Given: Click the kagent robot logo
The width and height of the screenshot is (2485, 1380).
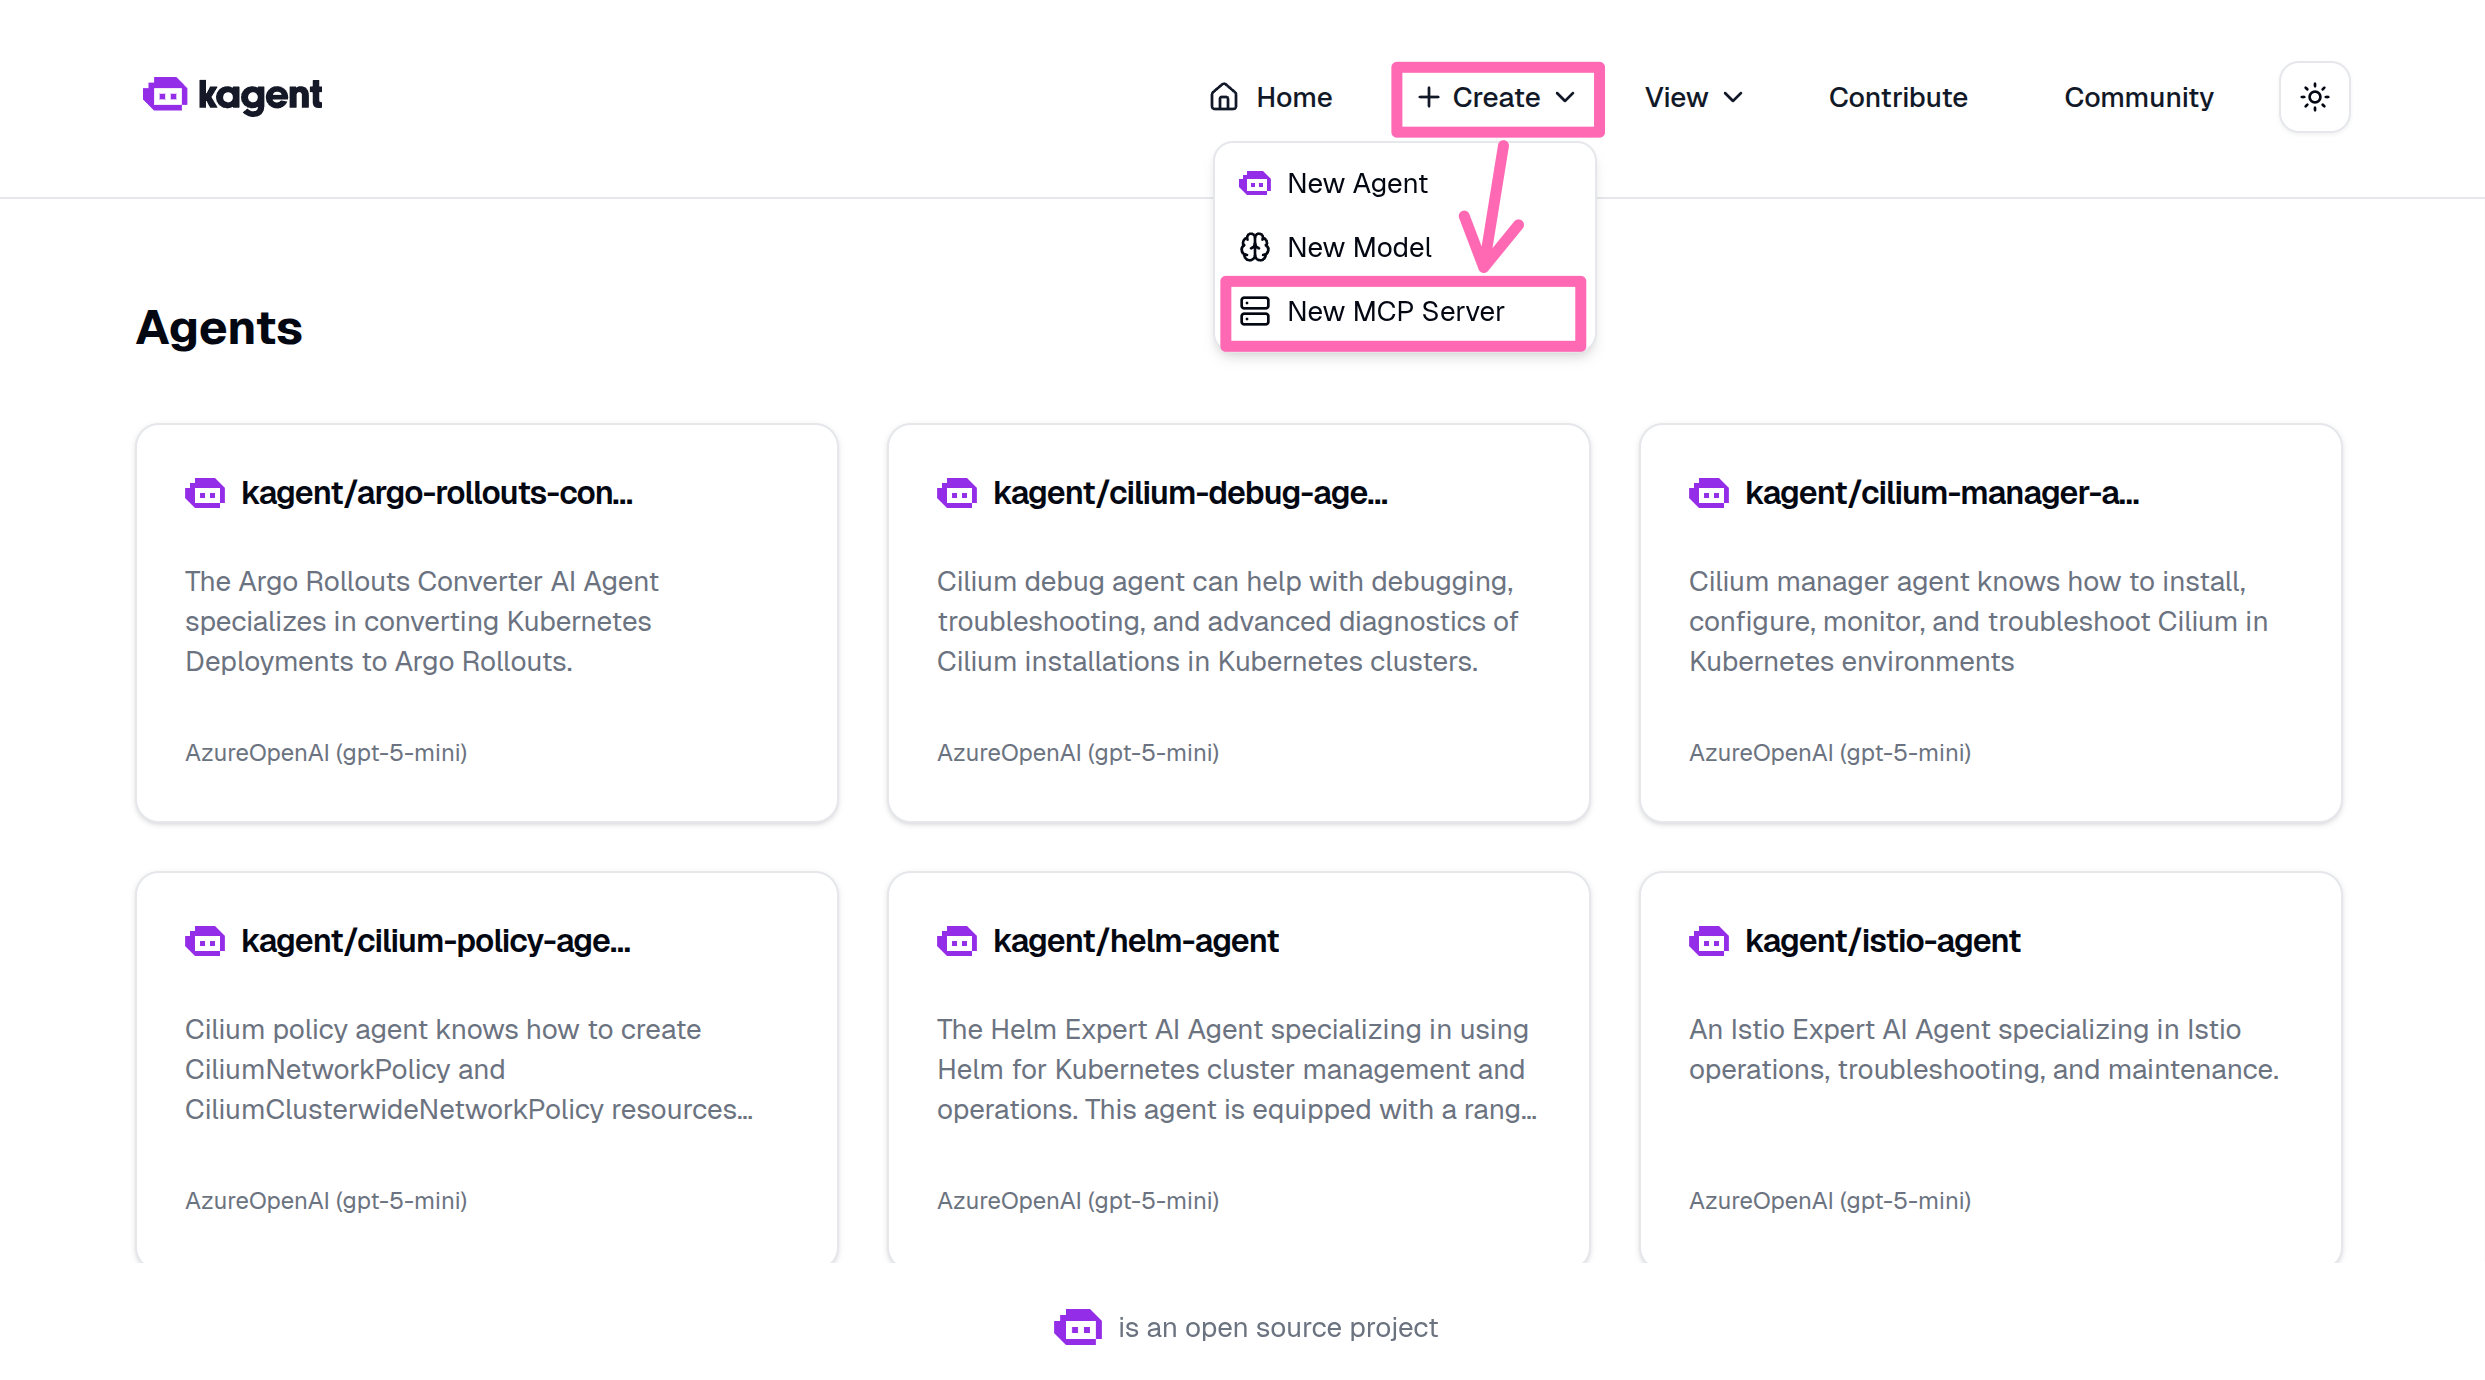Looking at the screenshot, I should [x=165, y=95].
